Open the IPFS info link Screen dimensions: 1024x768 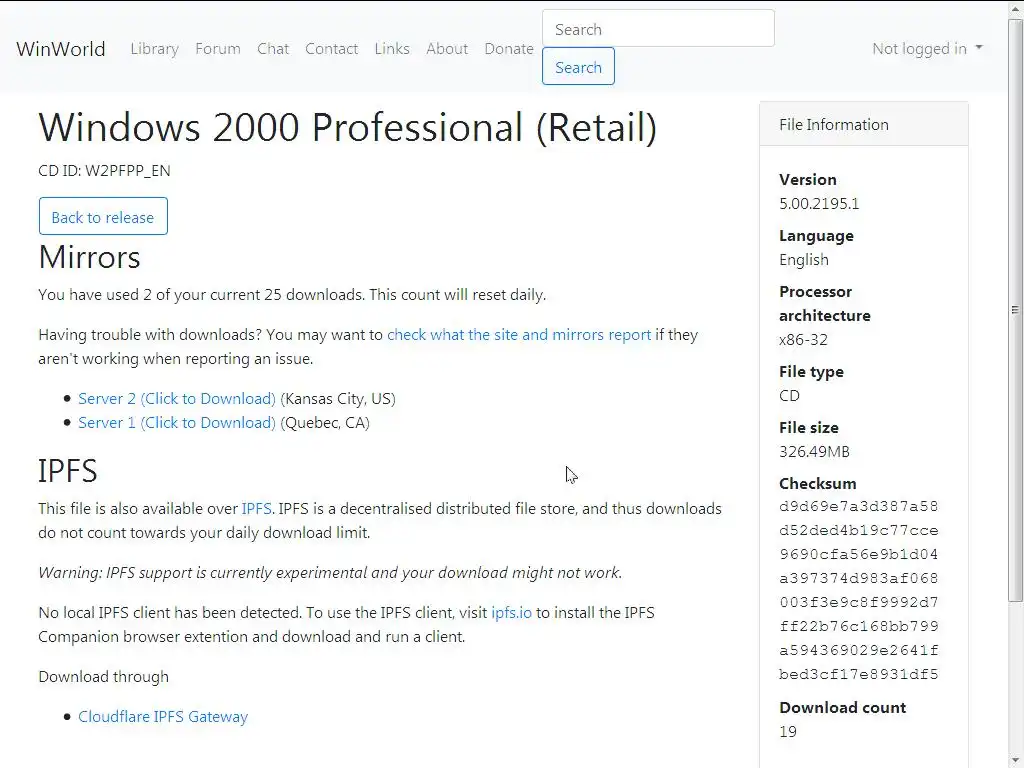(x=256, y=509)
